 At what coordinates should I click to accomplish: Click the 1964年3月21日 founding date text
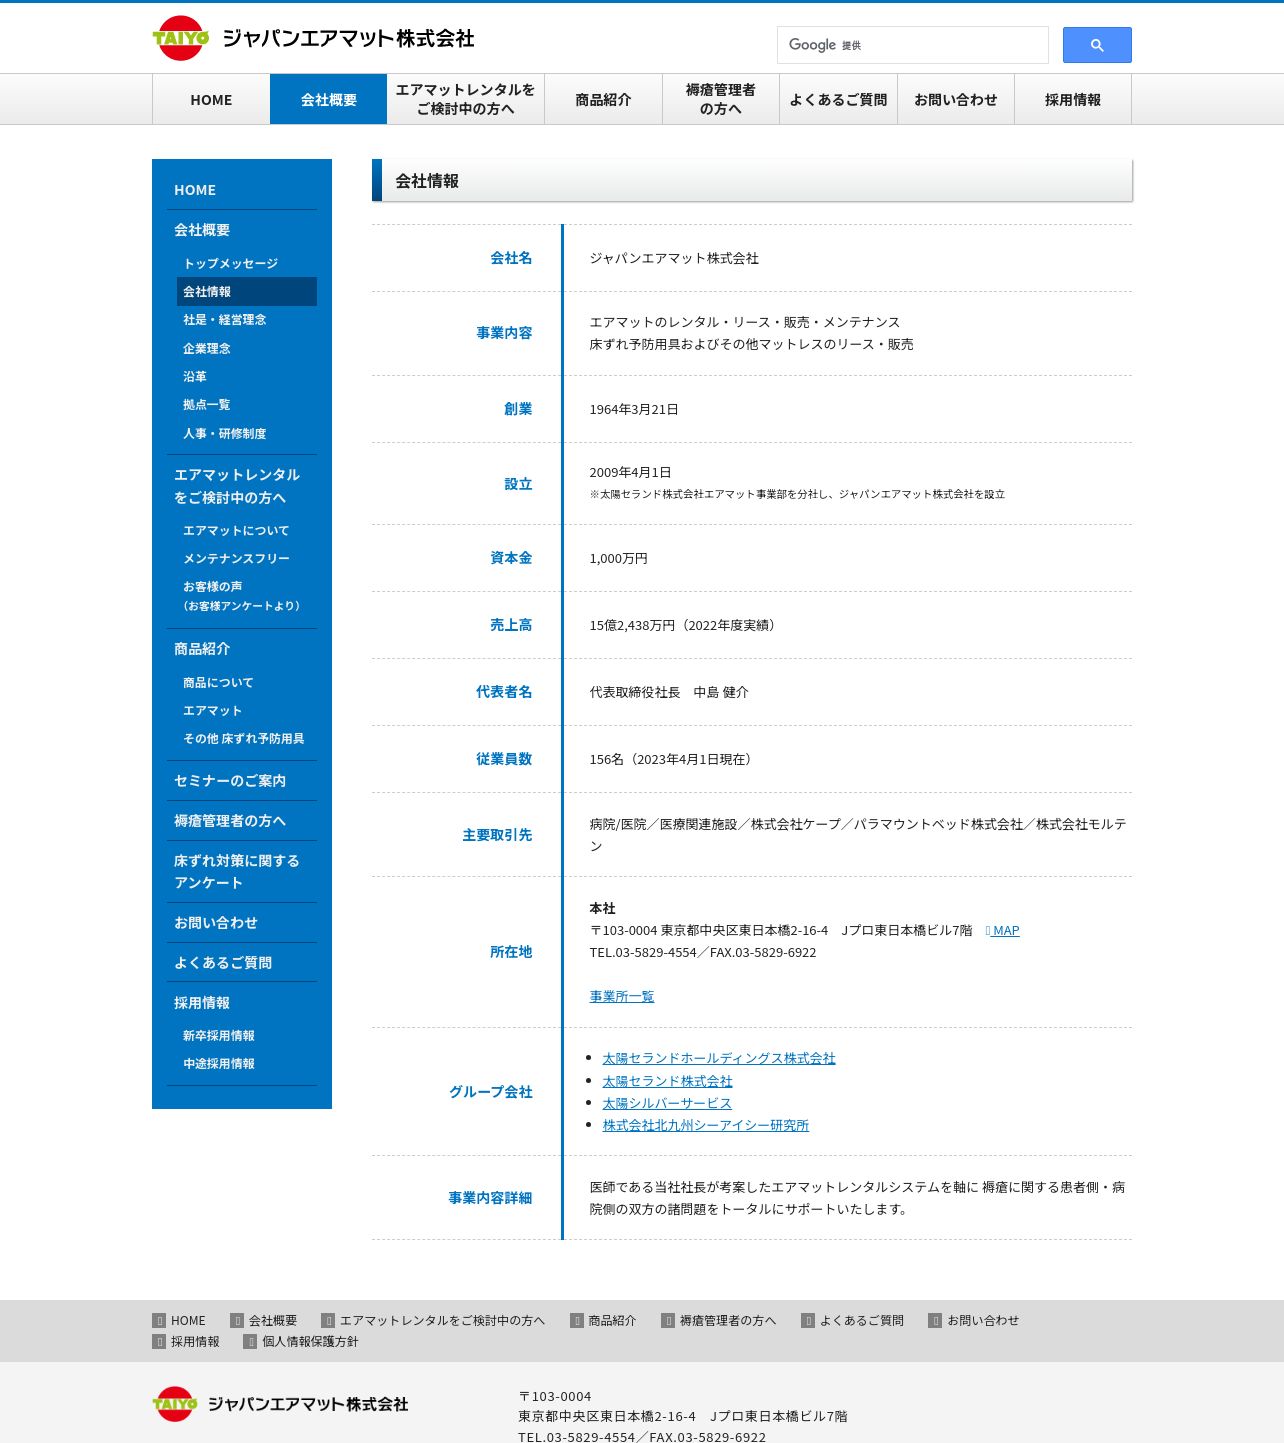tap(634, 409)
